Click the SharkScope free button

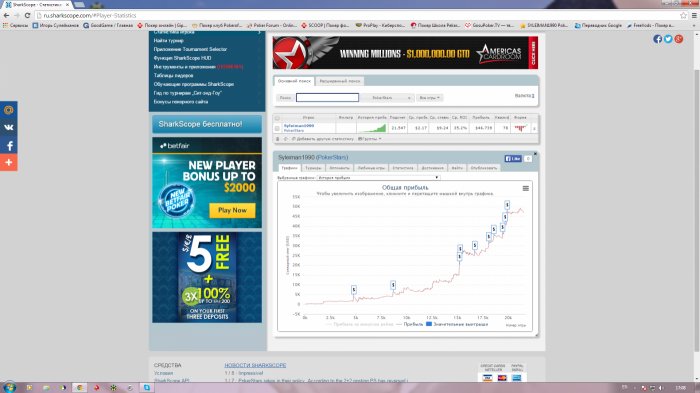point(207,124)
